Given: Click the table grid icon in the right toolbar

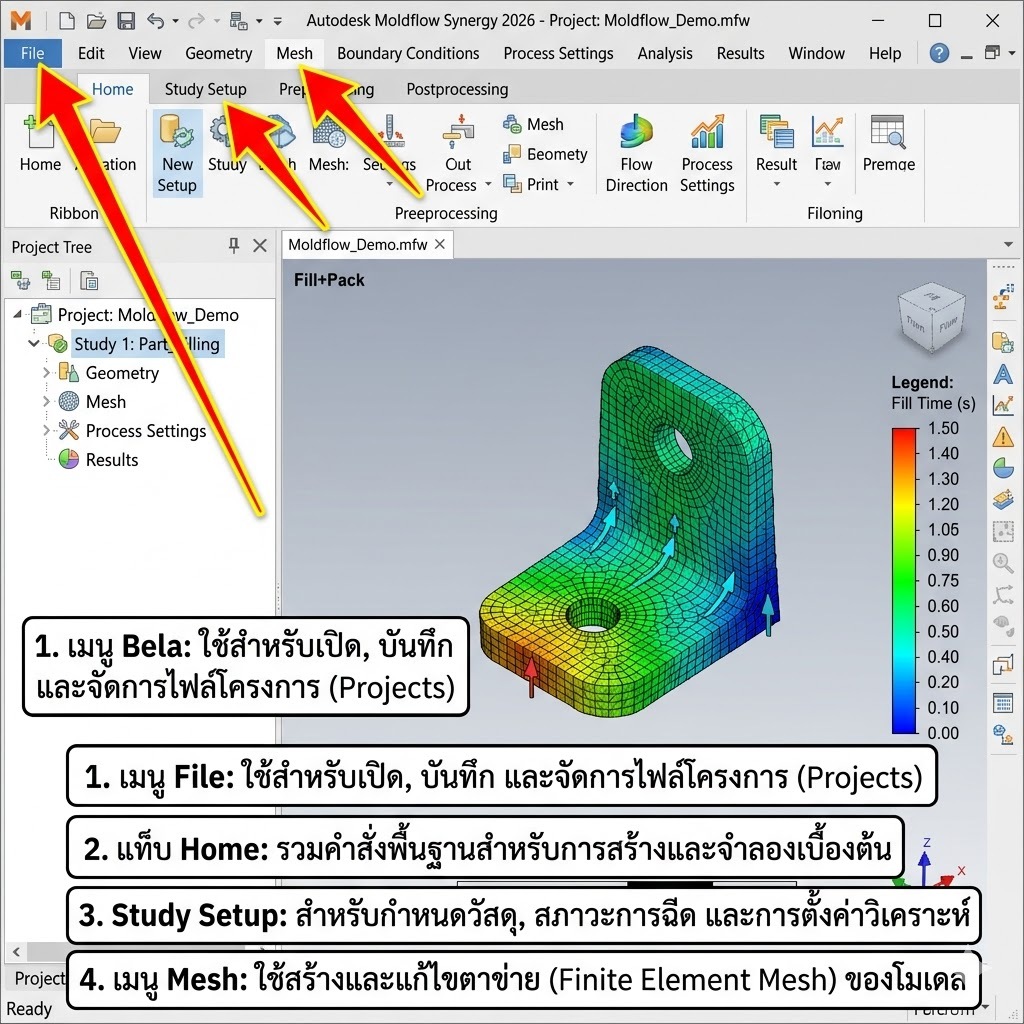Looking at the screenshot, I should click(x=1002, y=703).
